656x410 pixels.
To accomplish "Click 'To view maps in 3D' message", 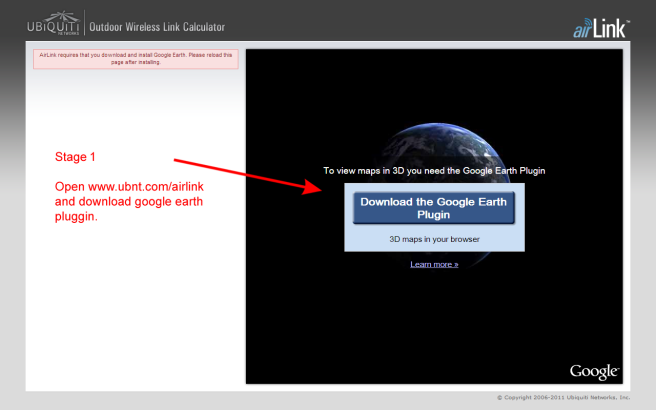I will (x=434, y=171).
